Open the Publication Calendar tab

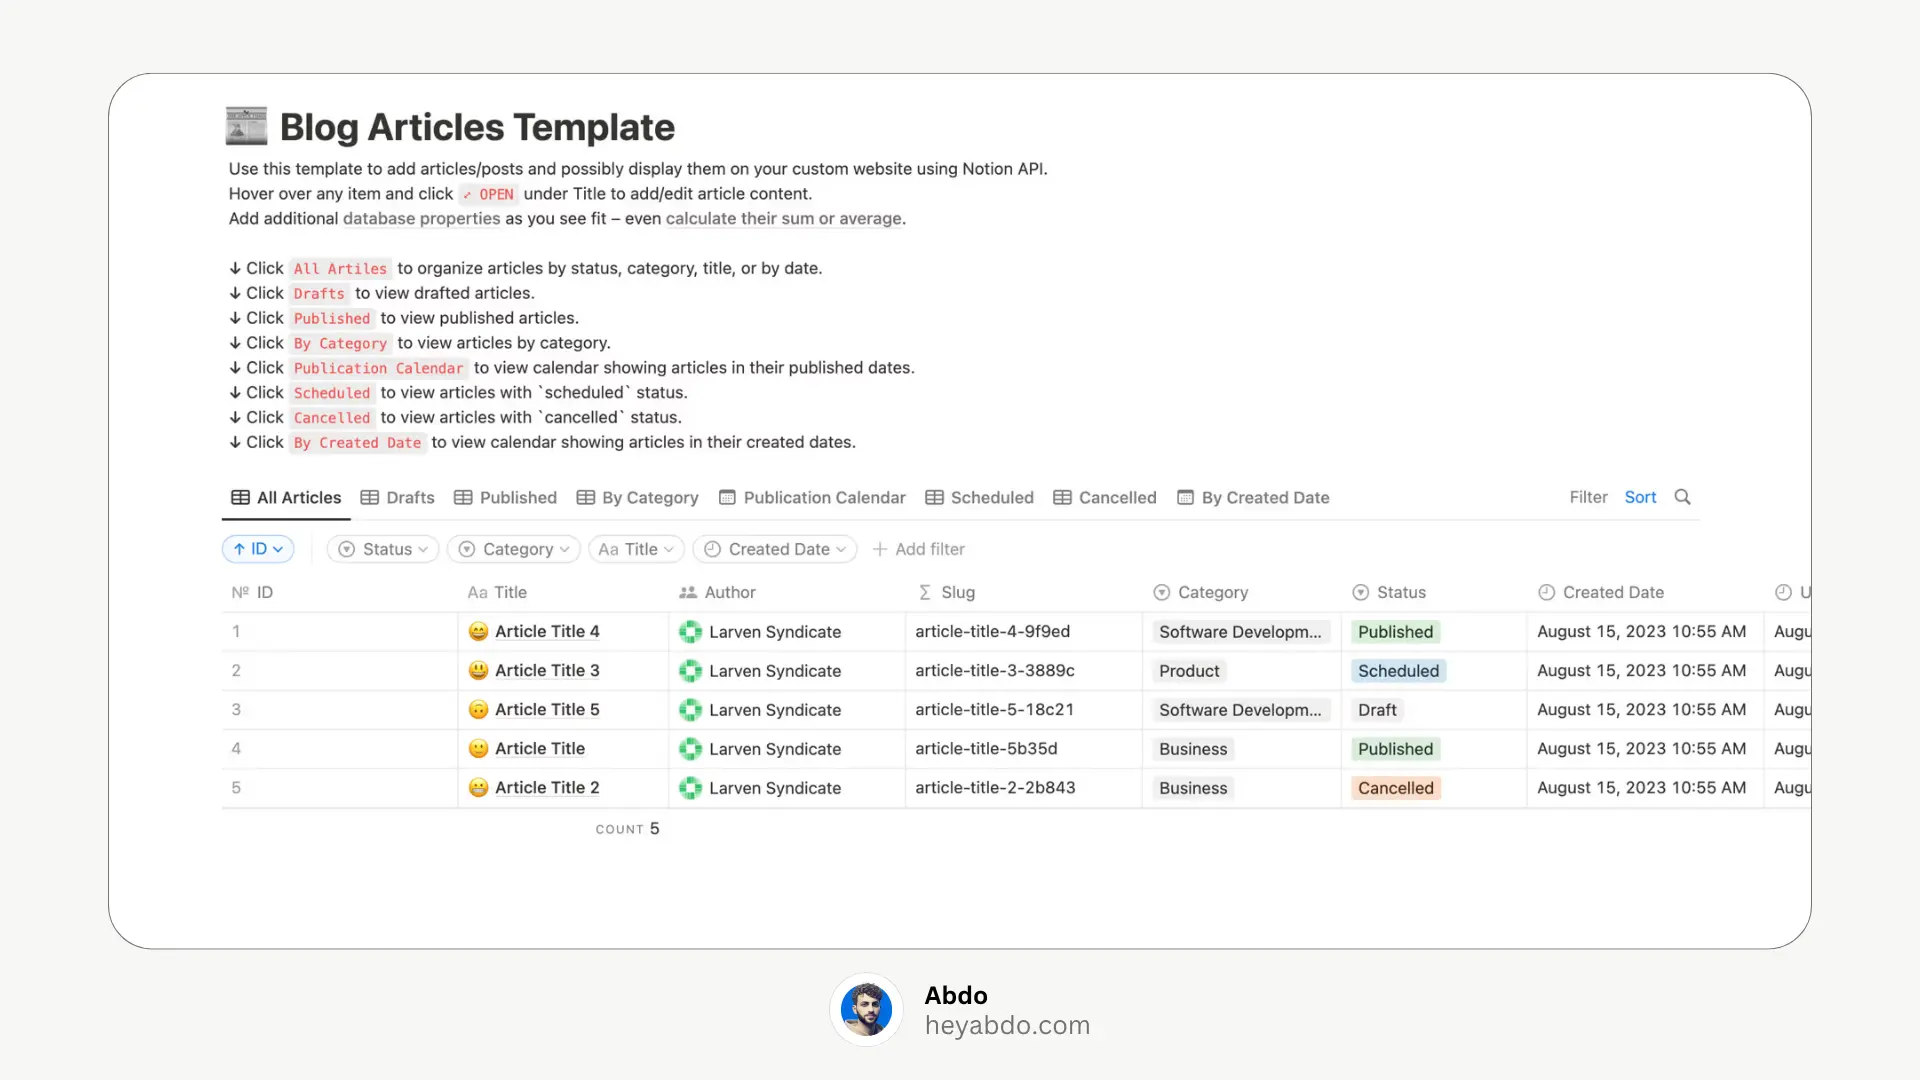811,497
